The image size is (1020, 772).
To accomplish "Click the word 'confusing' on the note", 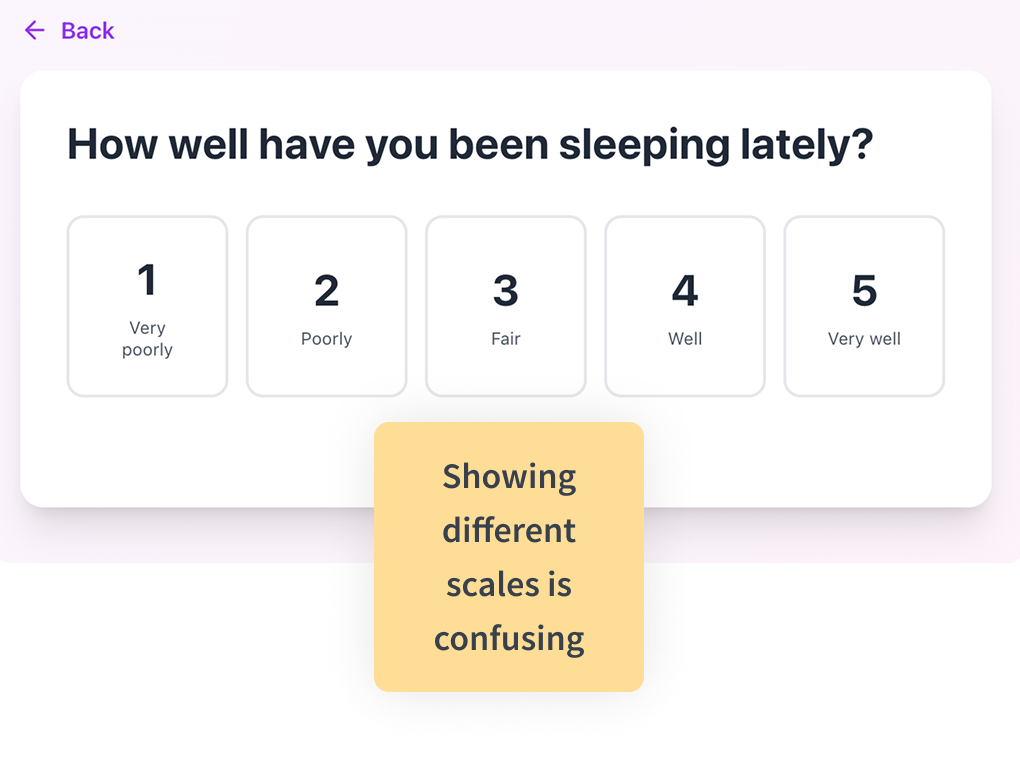I will point(509,639).
